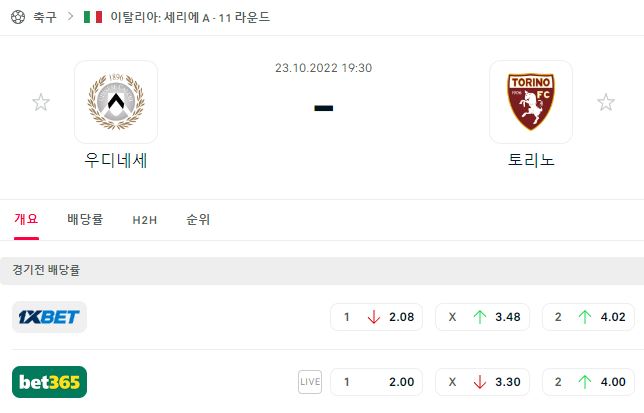644x413 pixels.
Task: Click the Italy flag icon
Action: point(93,17)
